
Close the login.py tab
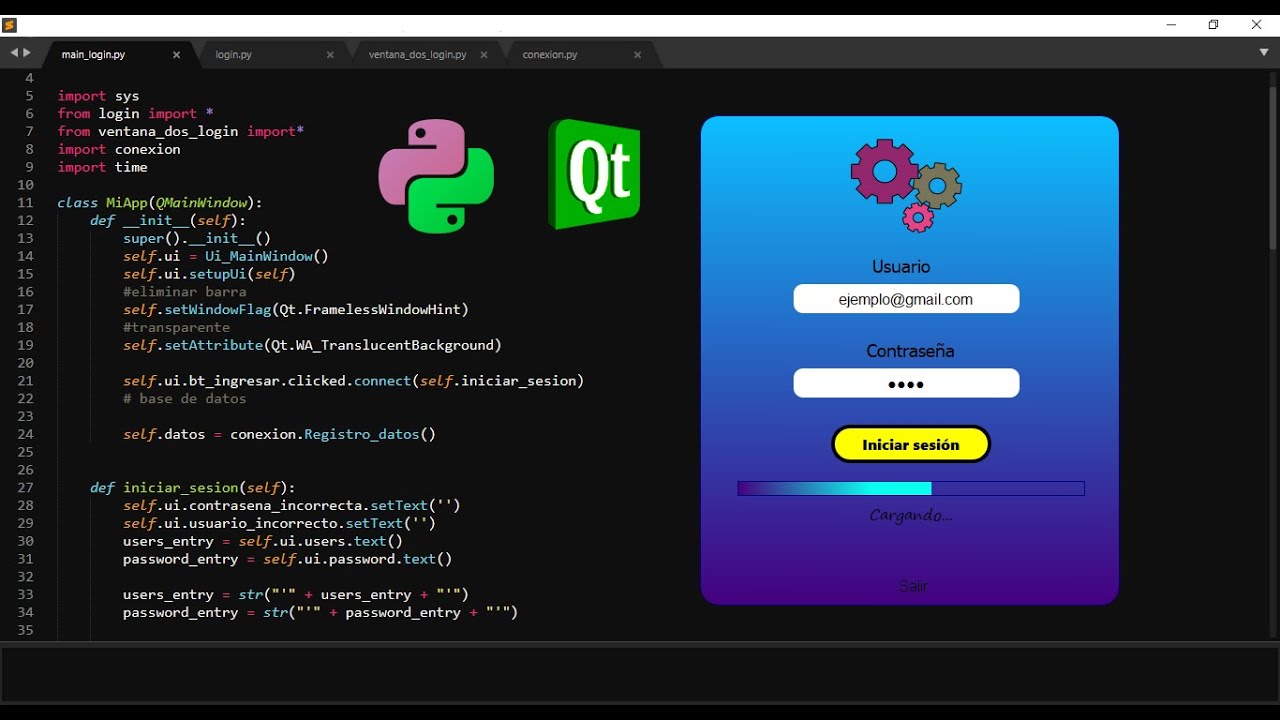330,55
